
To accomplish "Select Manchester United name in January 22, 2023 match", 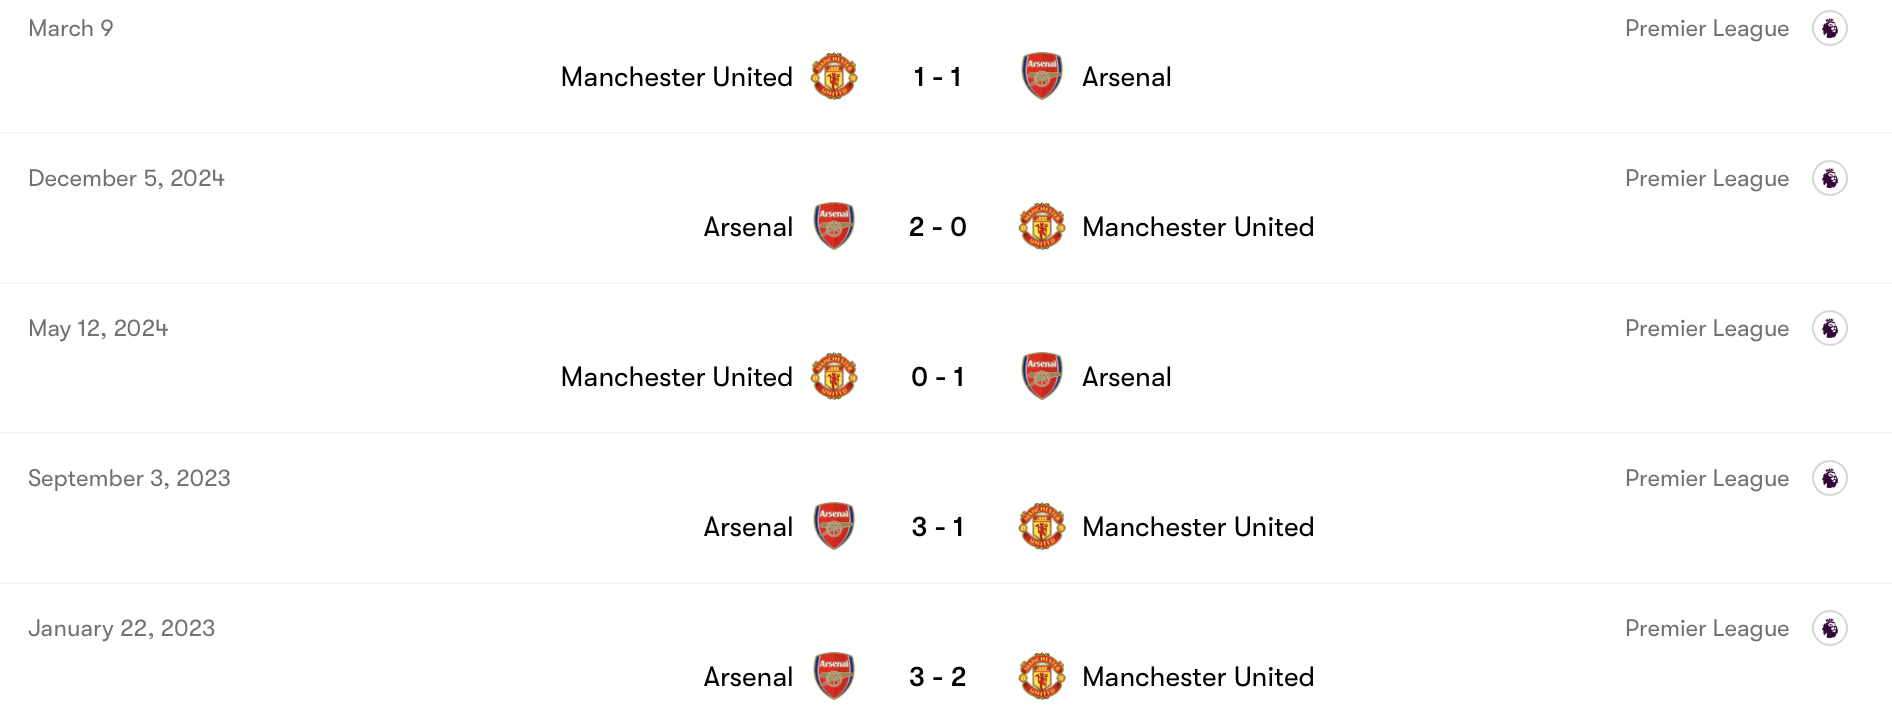I will [x=1198, y=677].
